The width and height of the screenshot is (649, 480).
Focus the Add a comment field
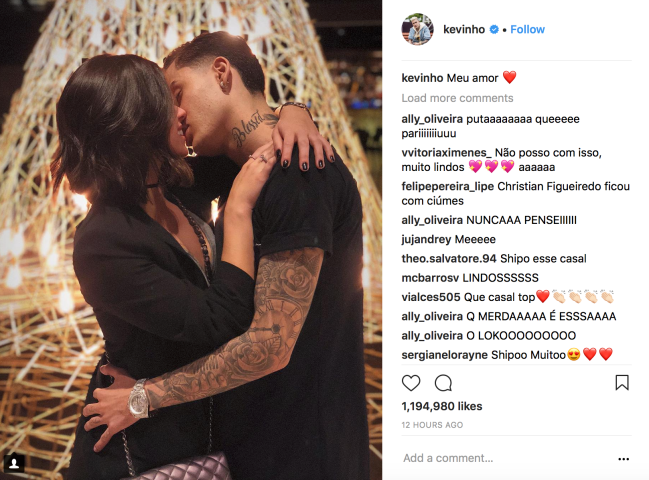point(507,458)
